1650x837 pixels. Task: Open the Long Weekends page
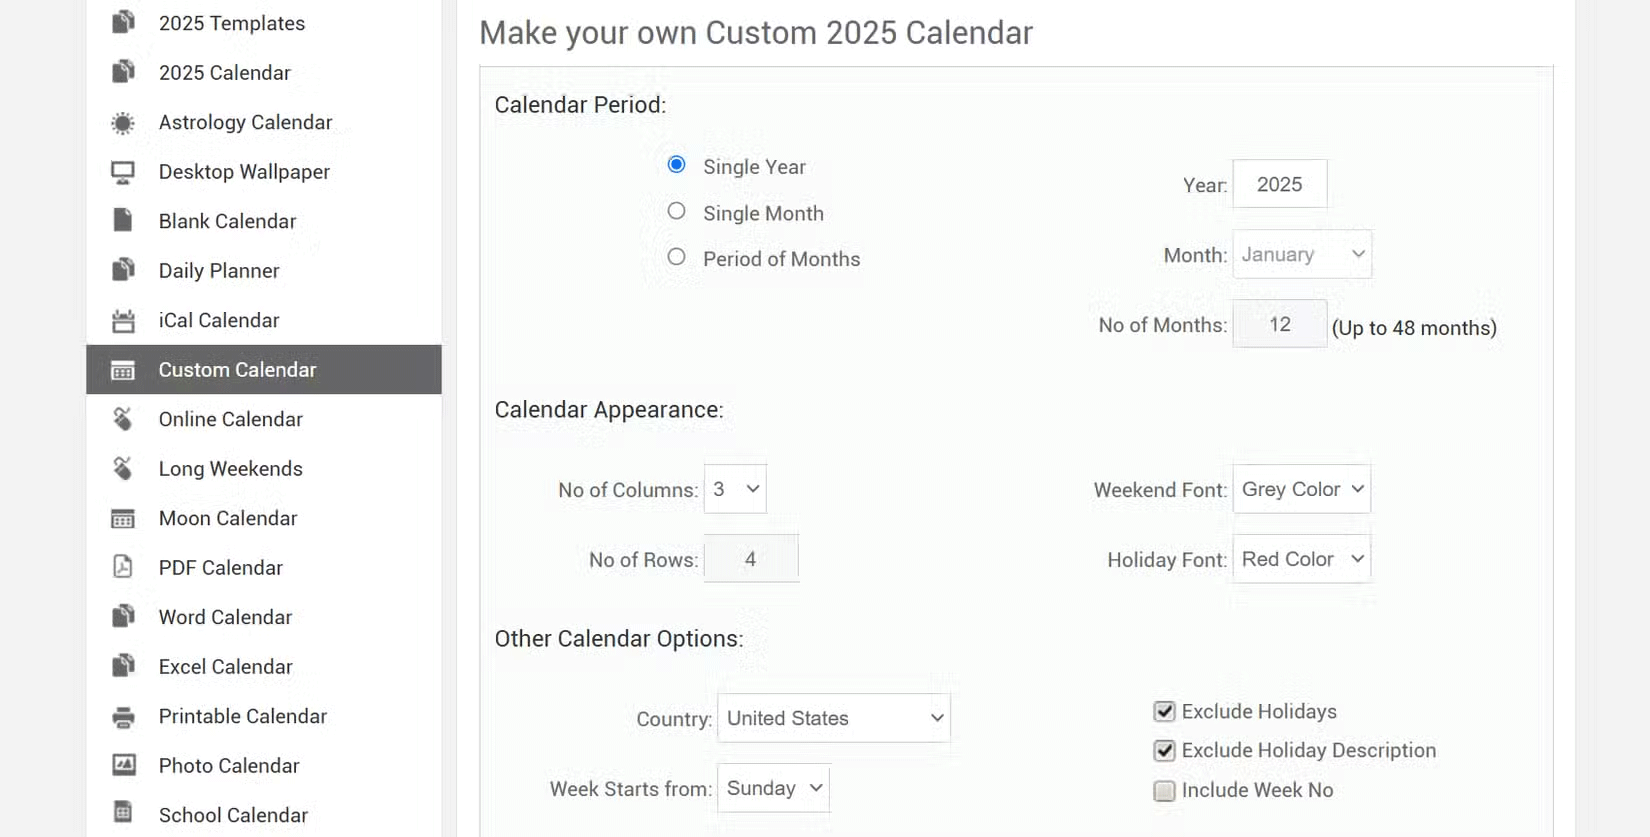click(x=230, y=468)
